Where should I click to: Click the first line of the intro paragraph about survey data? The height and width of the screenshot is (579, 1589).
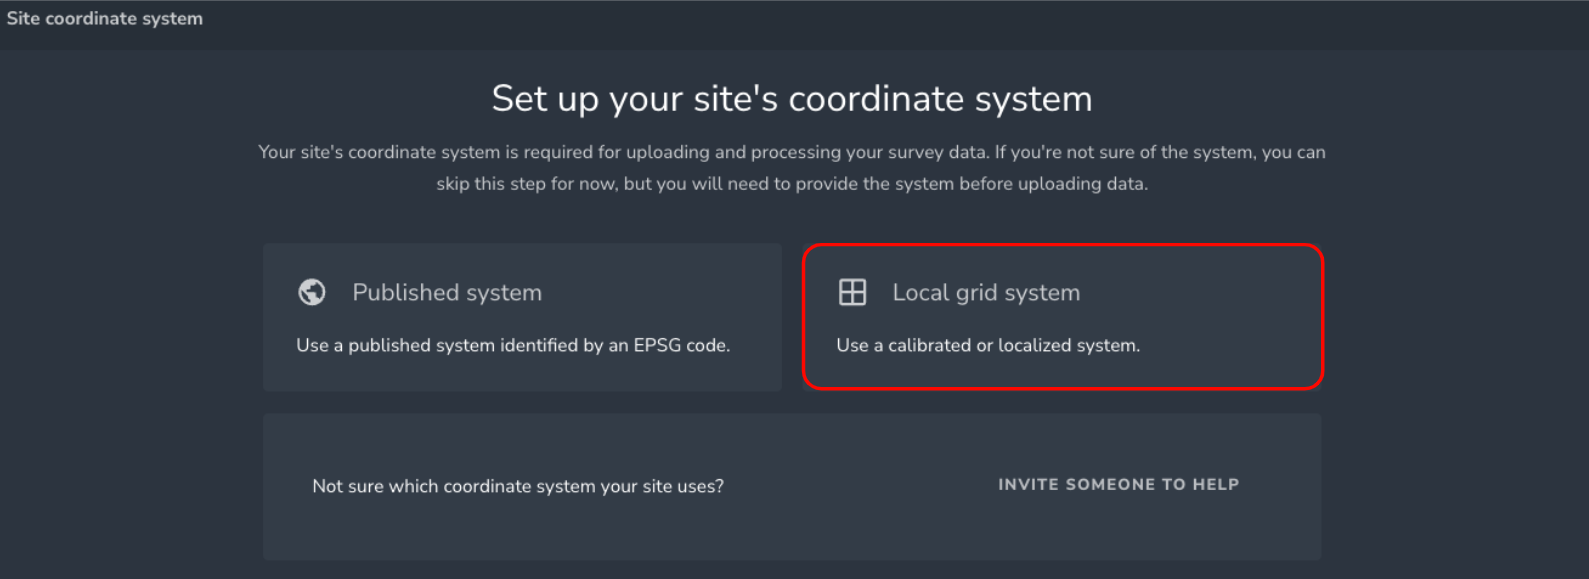coord(792,152)
